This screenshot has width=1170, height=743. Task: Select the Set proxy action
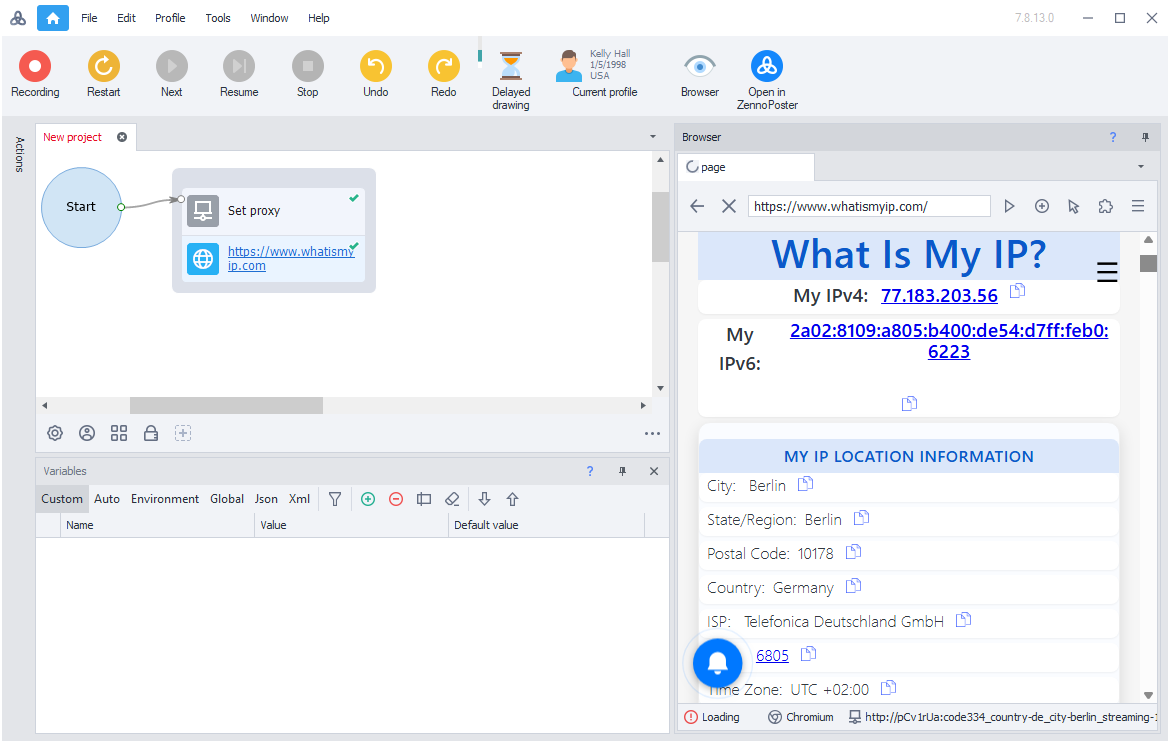[x=273, y=210]
